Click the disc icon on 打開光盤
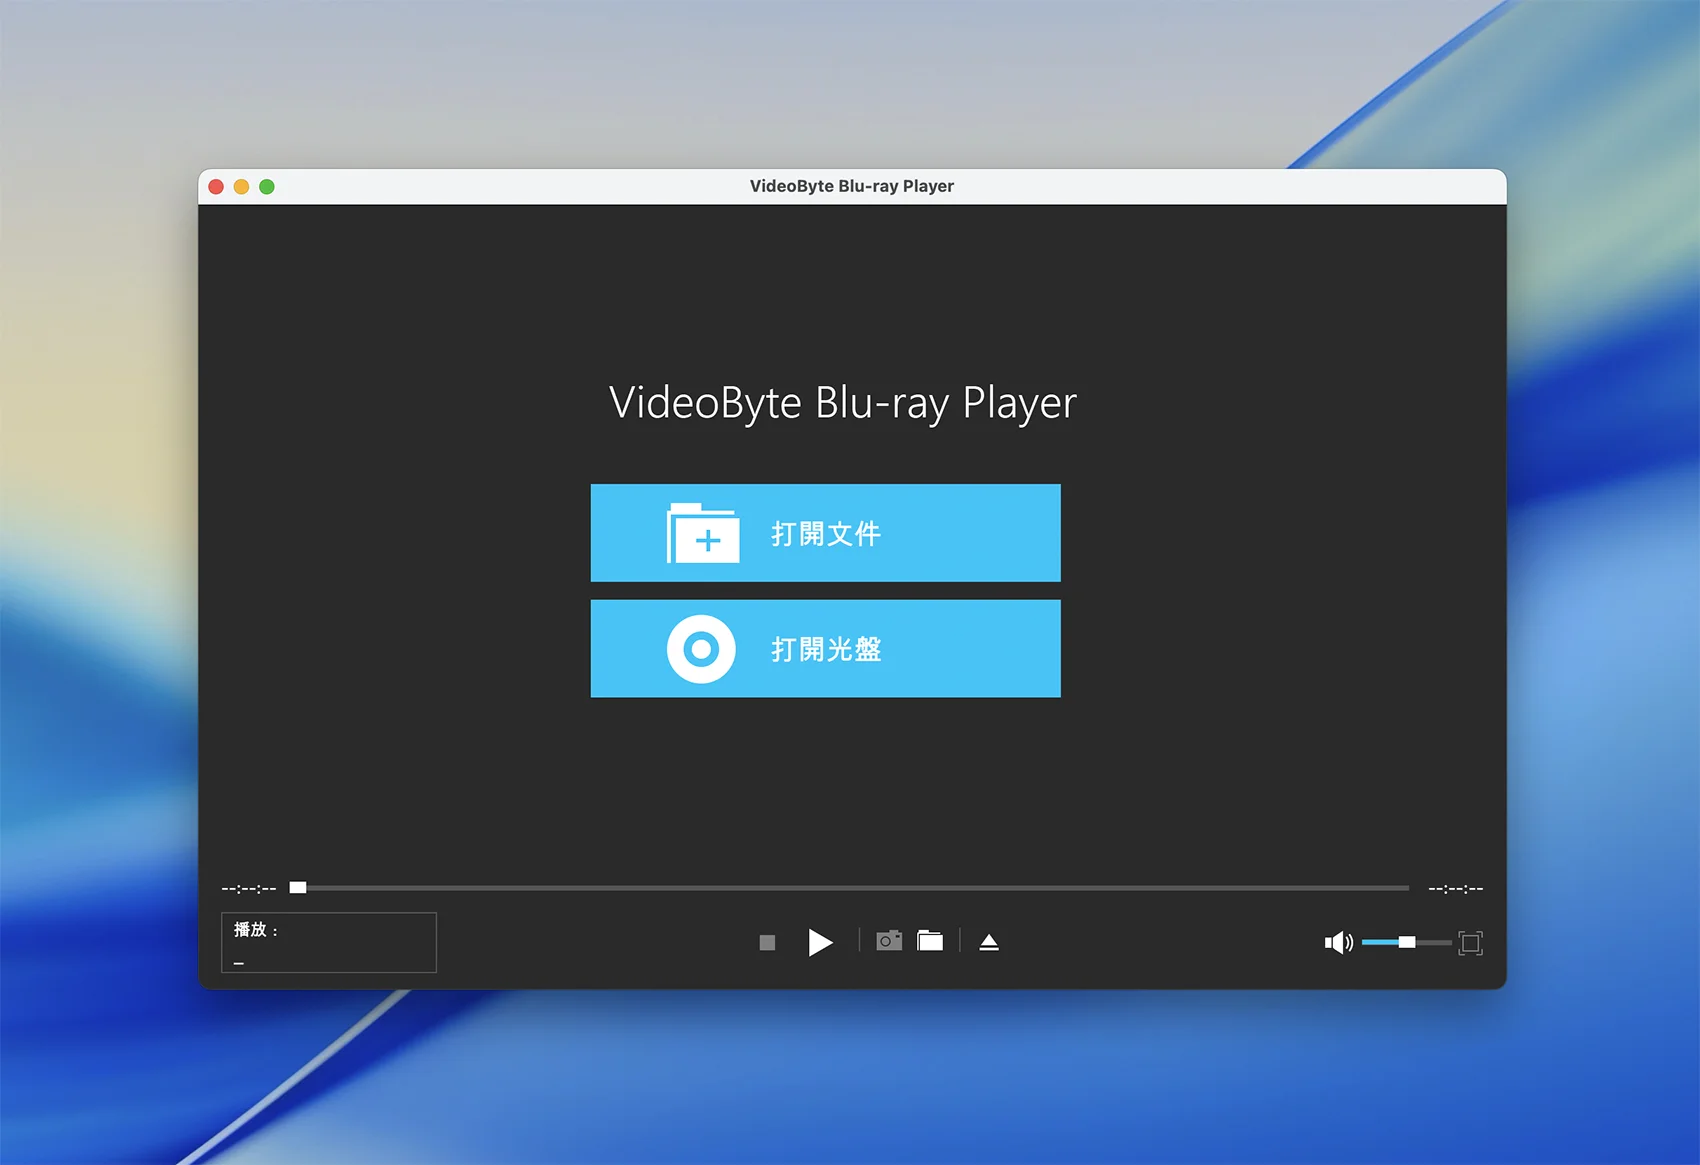The height and width of the screenshot is (1165, 1700). [x=701, y=649]
